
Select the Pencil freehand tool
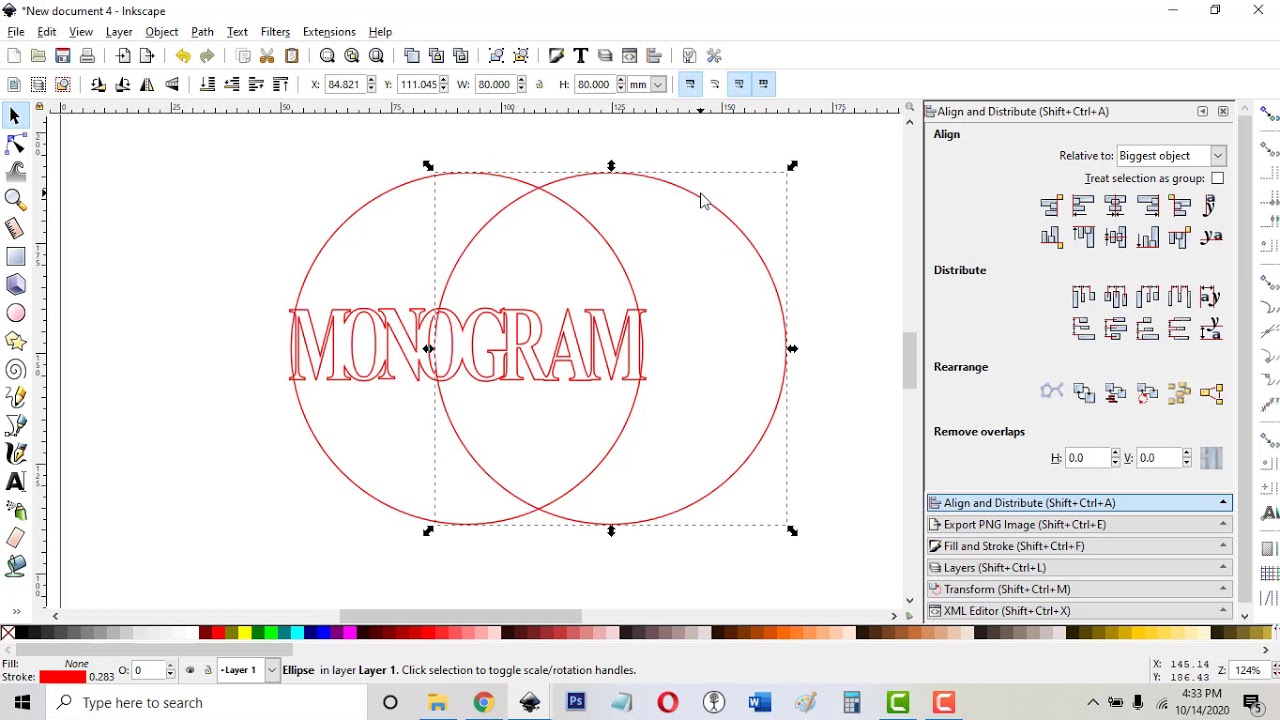[x=15, y=398]
